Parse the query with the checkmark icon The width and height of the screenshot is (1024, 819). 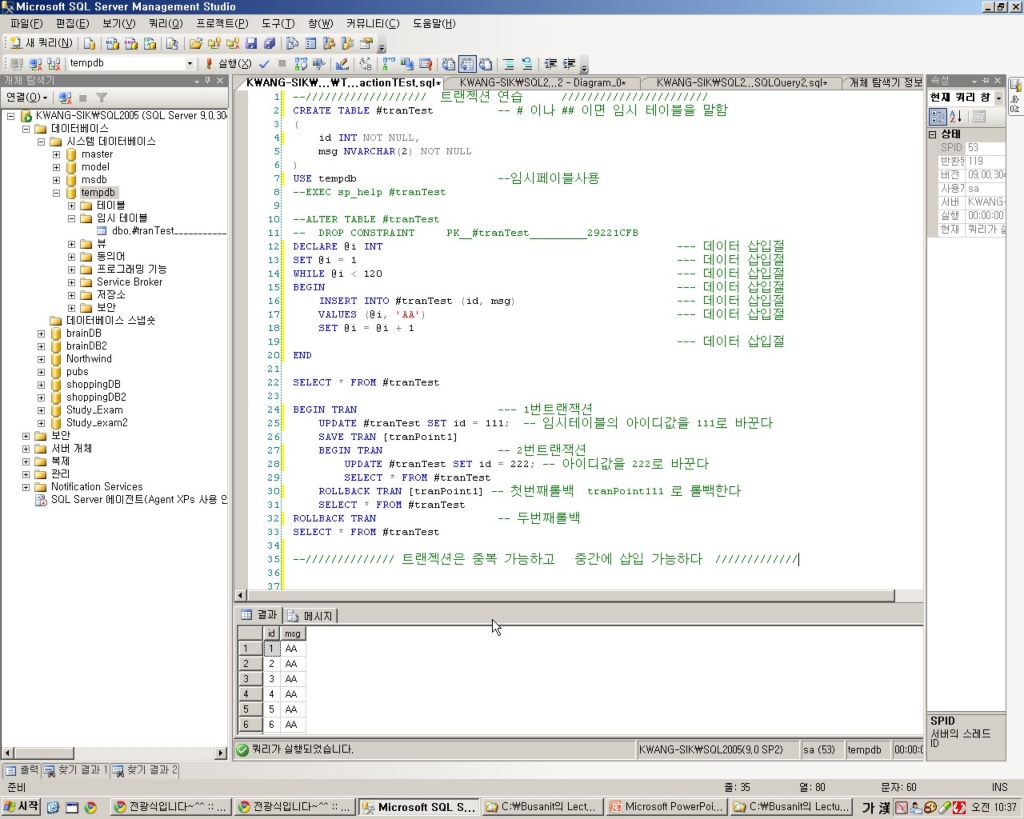click(x=264, y=63)
